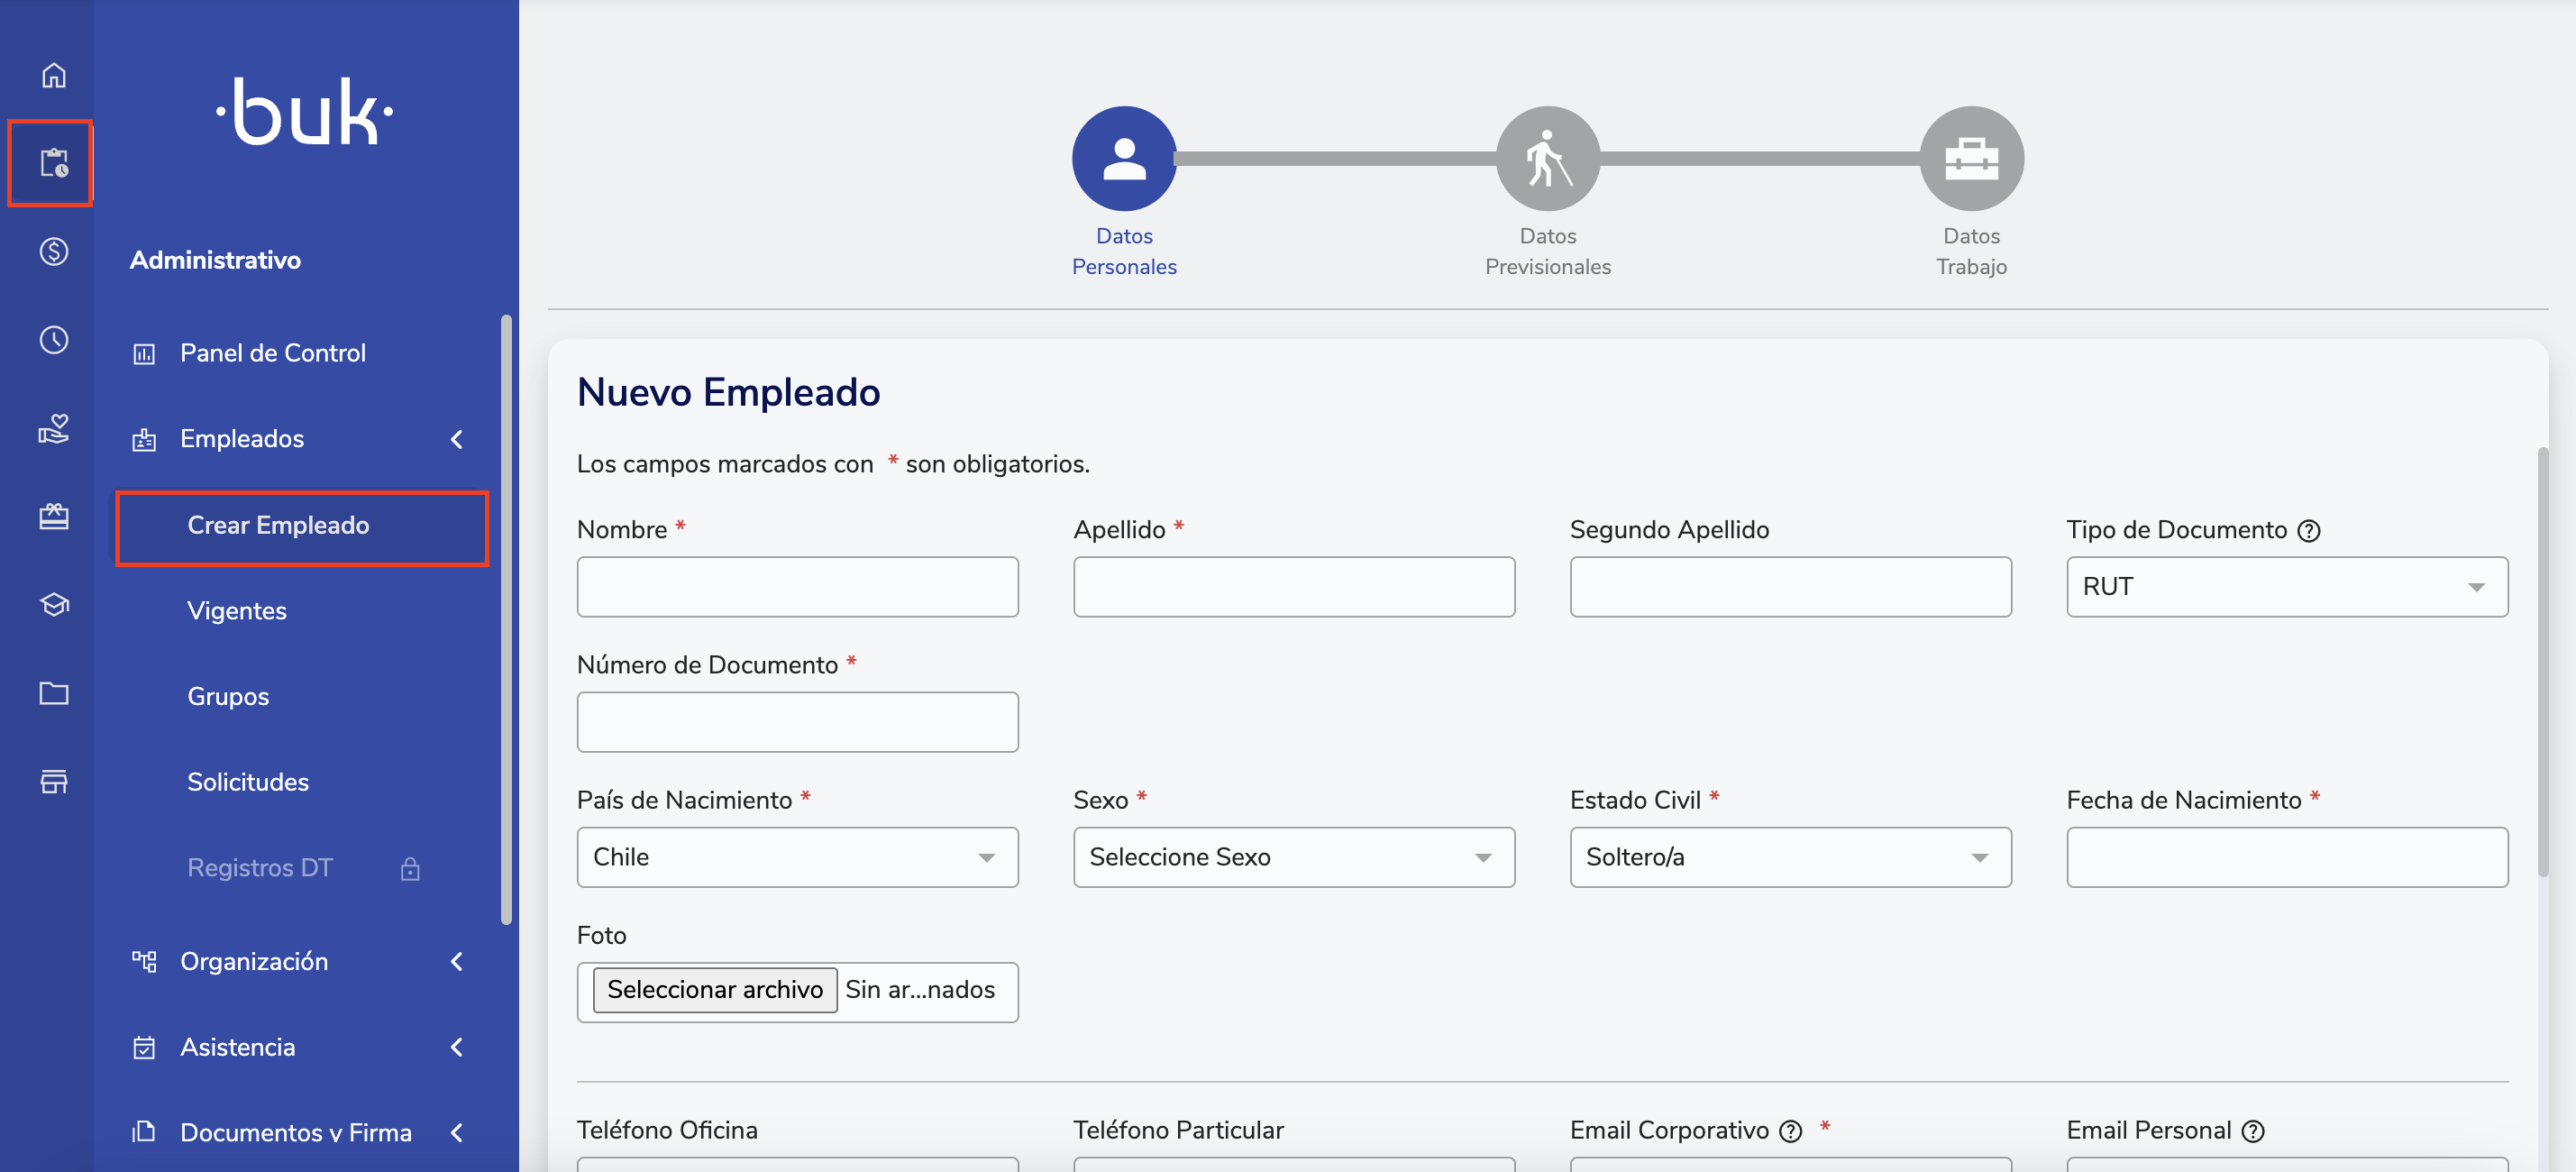Open Solicitudes link in the sidebar
Viewport: 2576px width, 1172px height.
(248, 782)
